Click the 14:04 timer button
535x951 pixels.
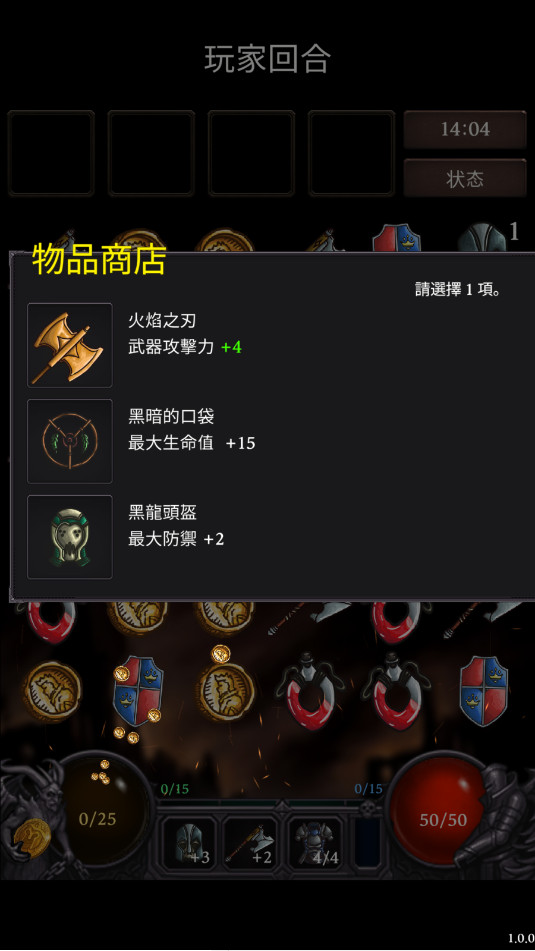(465, 129)
